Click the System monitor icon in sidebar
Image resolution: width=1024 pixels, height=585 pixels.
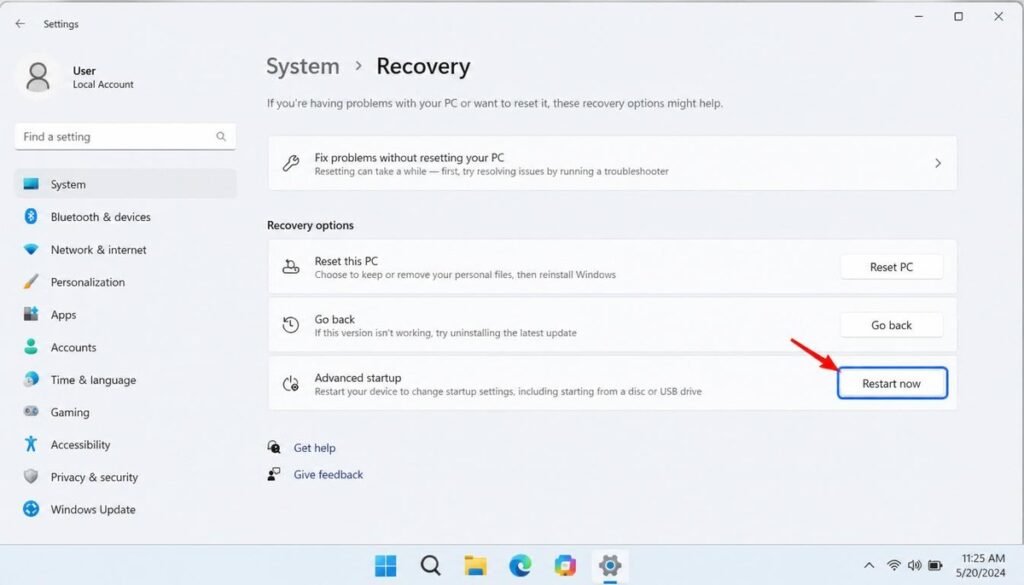(x=31, y=184)
